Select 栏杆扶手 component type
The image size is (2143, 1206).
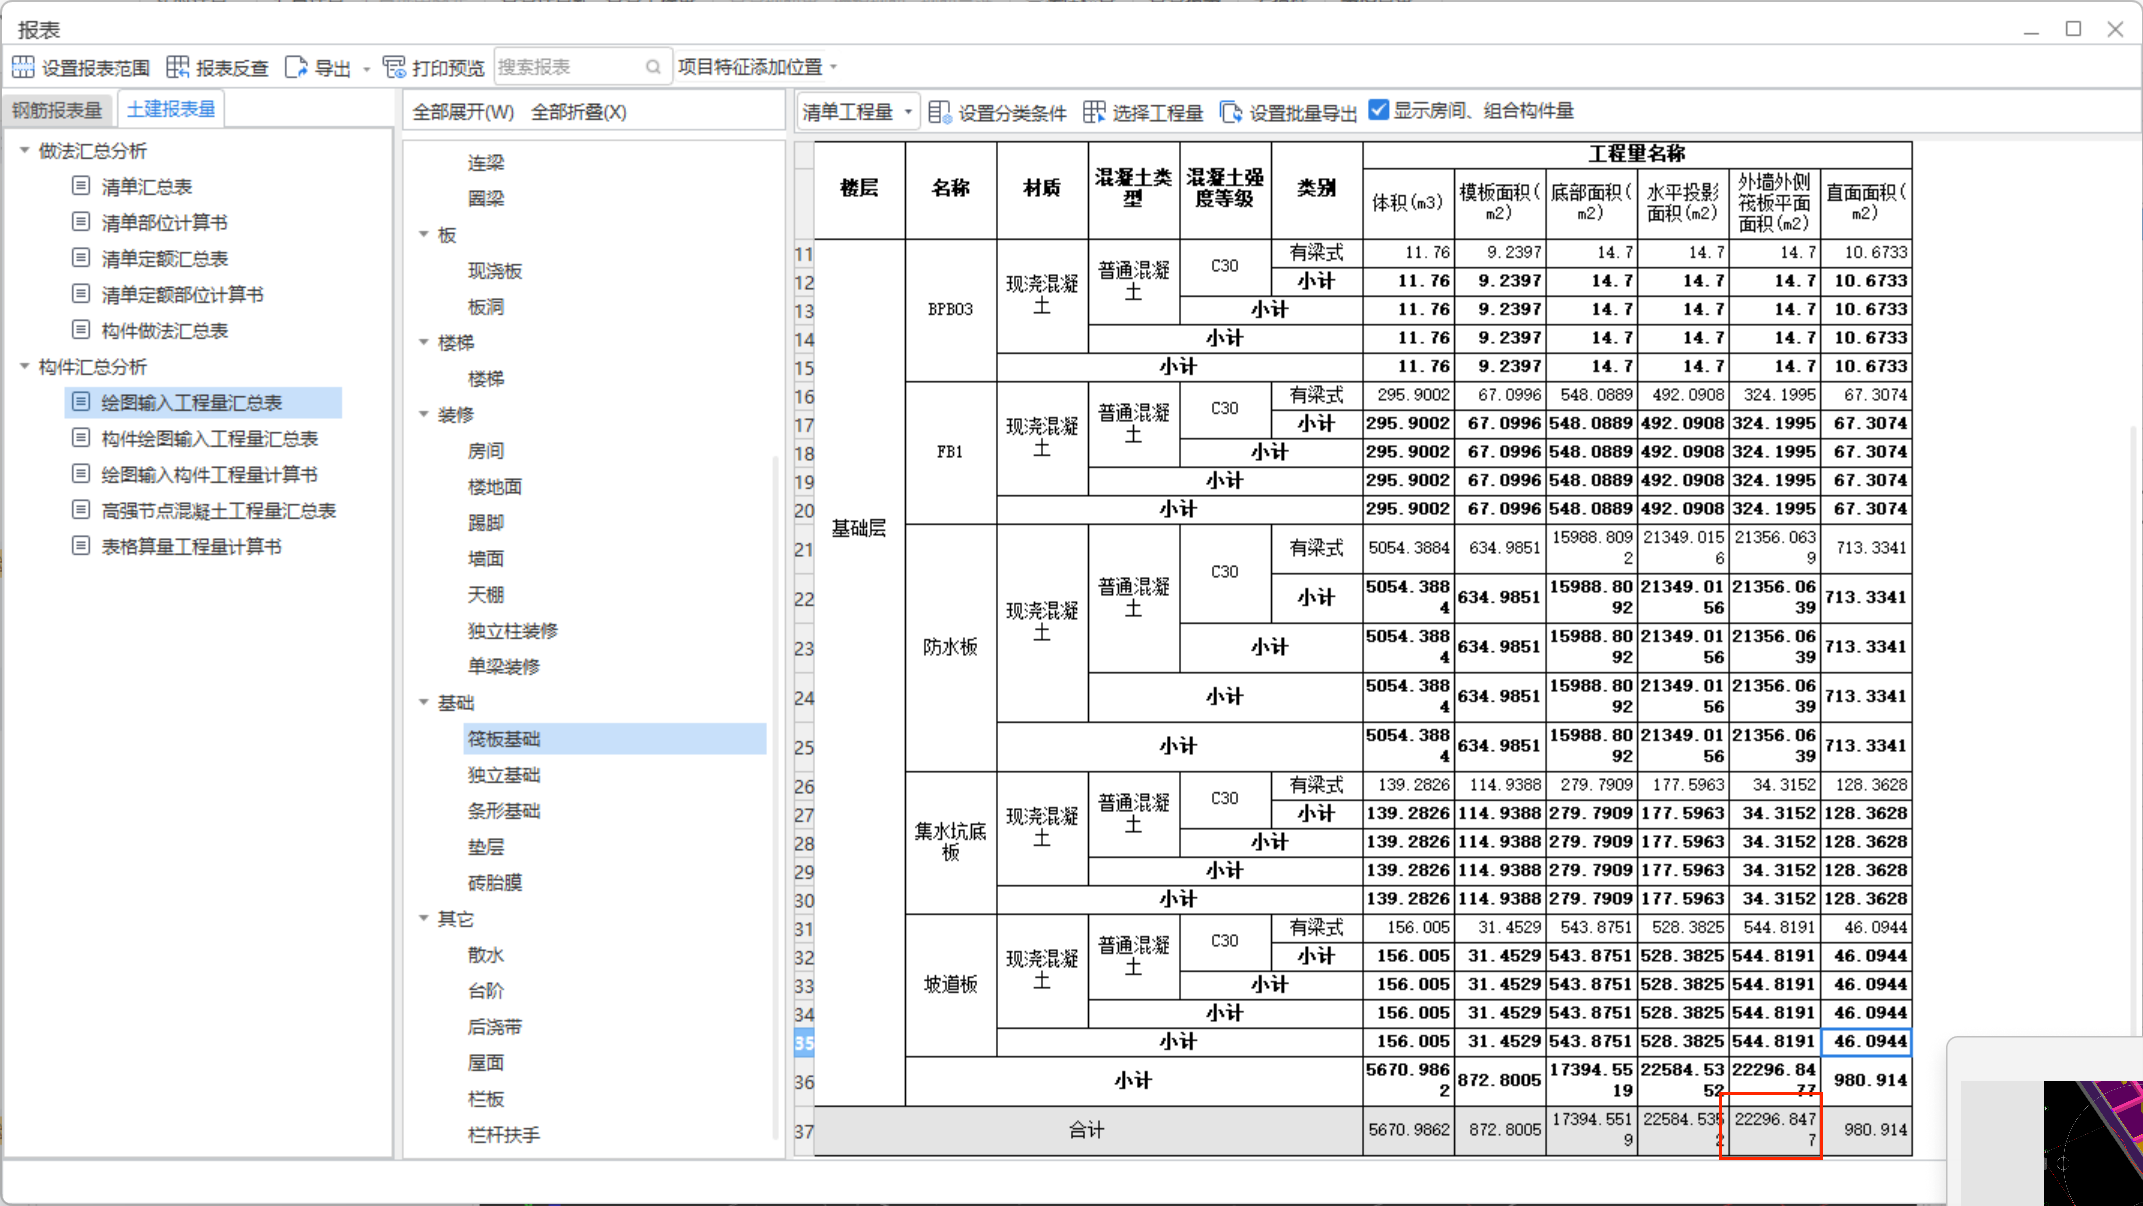504,1134
